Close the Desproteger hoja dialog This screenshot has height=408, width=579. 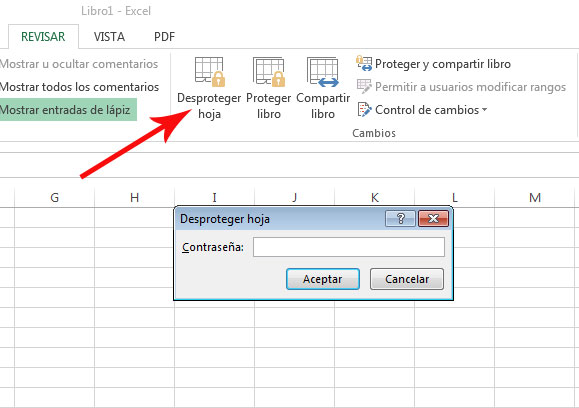pos(434,219)
